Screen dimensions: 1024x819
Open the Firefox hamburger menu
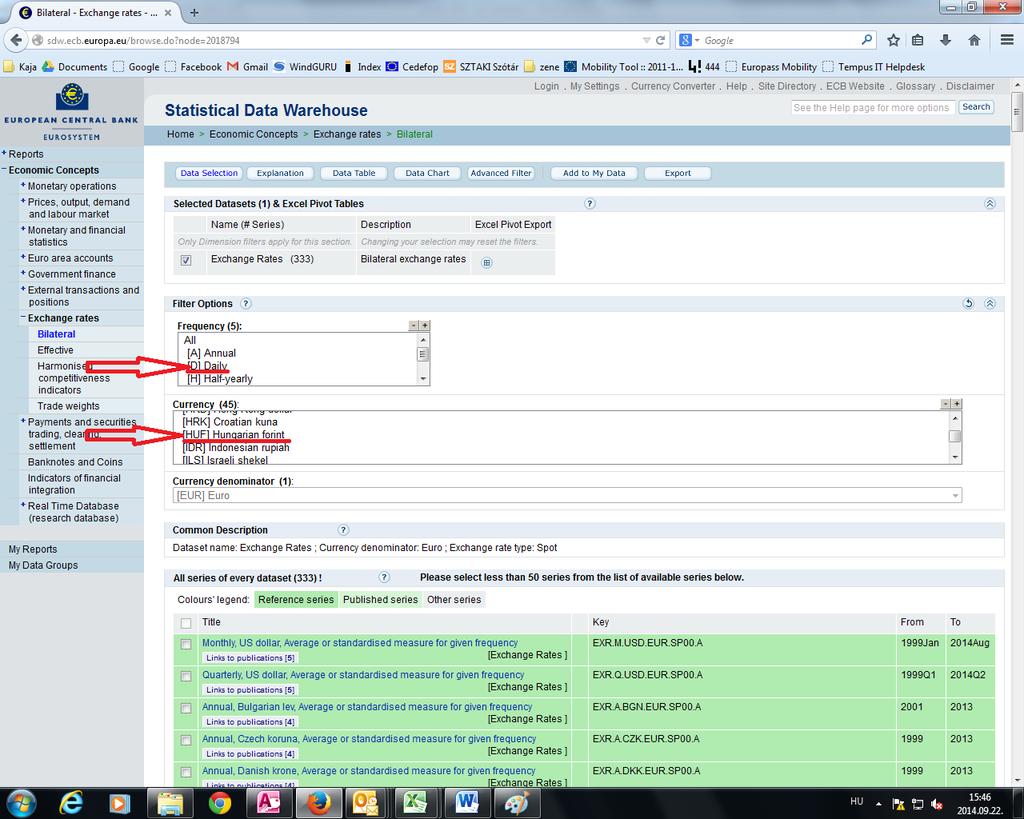coord(1006,40)
